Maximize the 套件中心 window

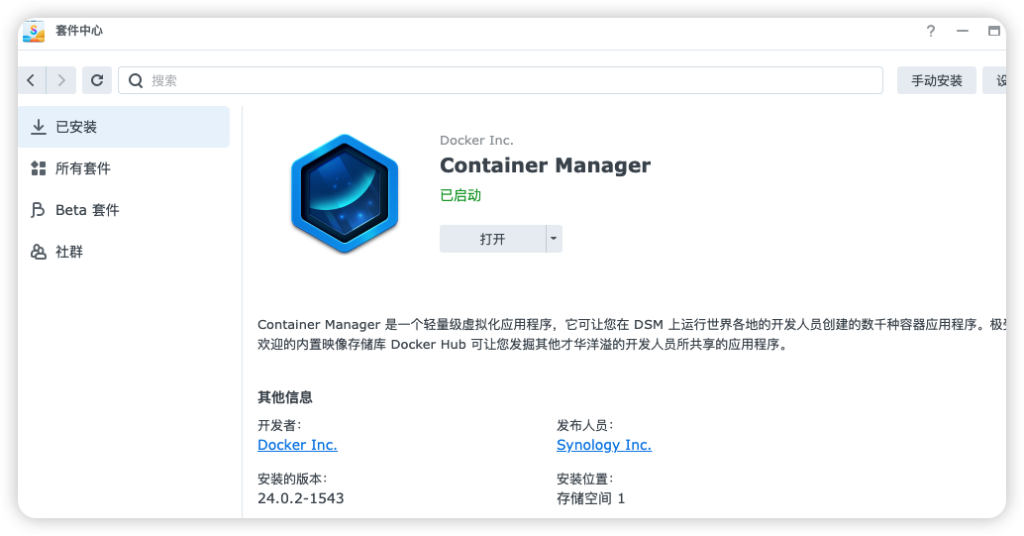(x=994, y=31)
